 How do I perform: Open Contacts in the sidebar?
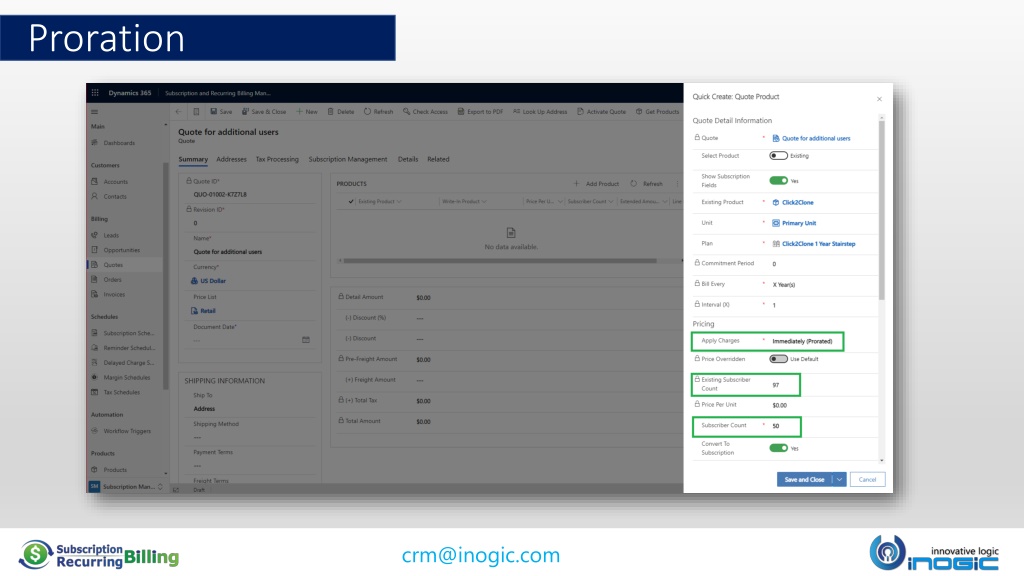click(115, 197)
